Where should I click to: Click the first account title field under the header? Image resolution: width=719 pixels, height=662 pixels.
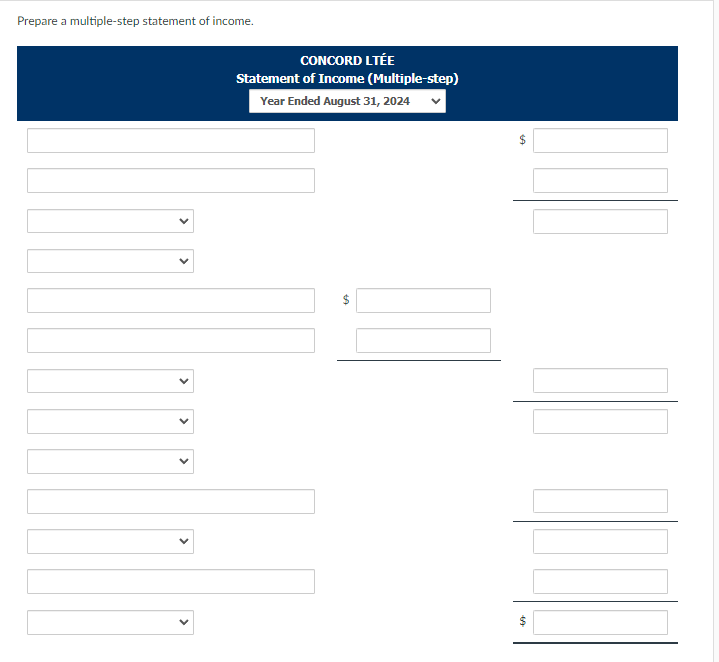[x=171, y=140]
